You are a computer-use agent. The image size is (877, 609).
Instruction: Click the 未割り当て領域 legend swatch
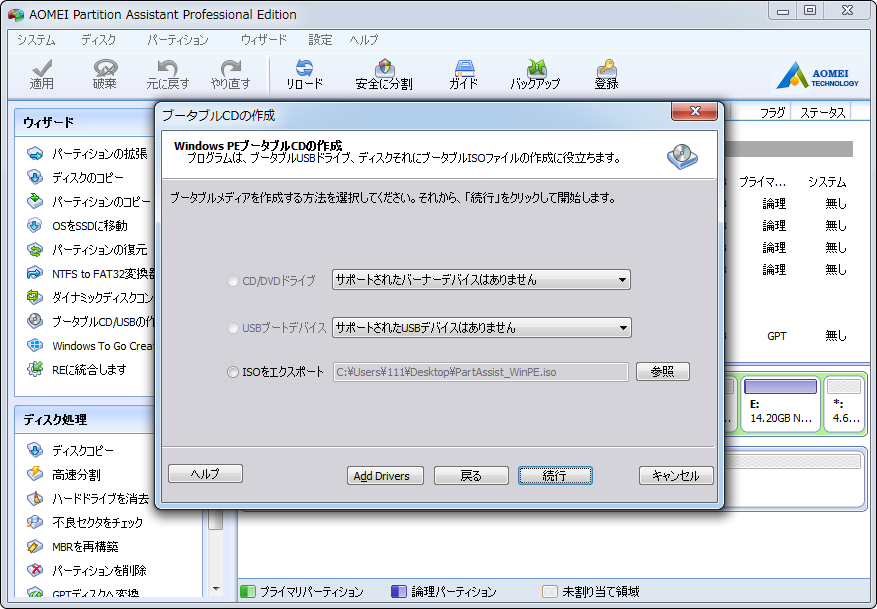(x=550, y=592)
